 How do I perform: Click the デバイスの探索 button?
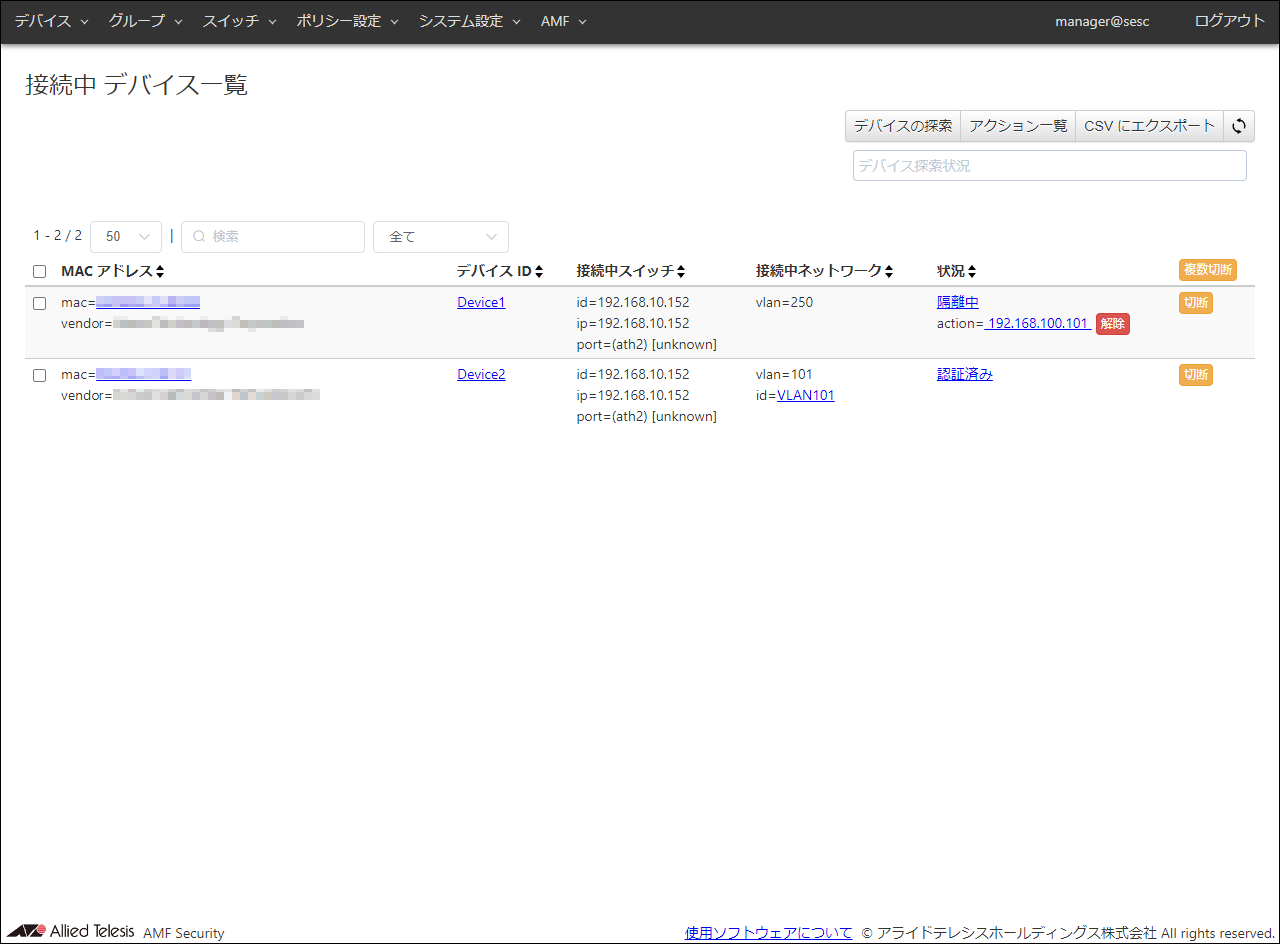[x=903, y=126]
